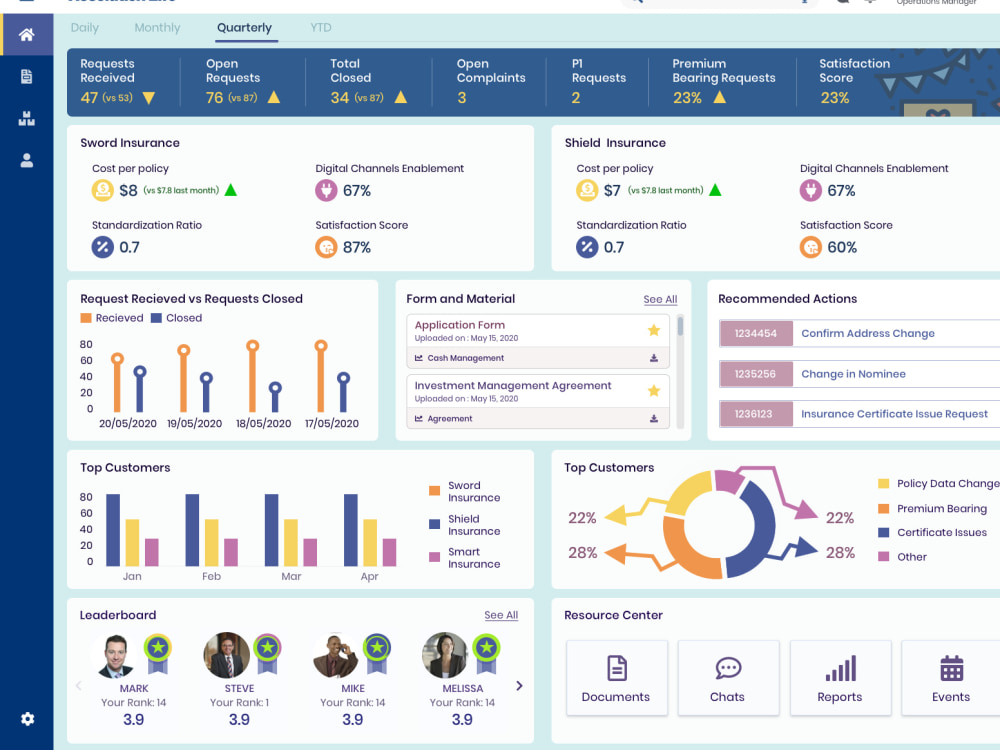The height and width of the screenshot is (750, 1000).
Task: Switch to the Daily tab
Action: (84, 27)
